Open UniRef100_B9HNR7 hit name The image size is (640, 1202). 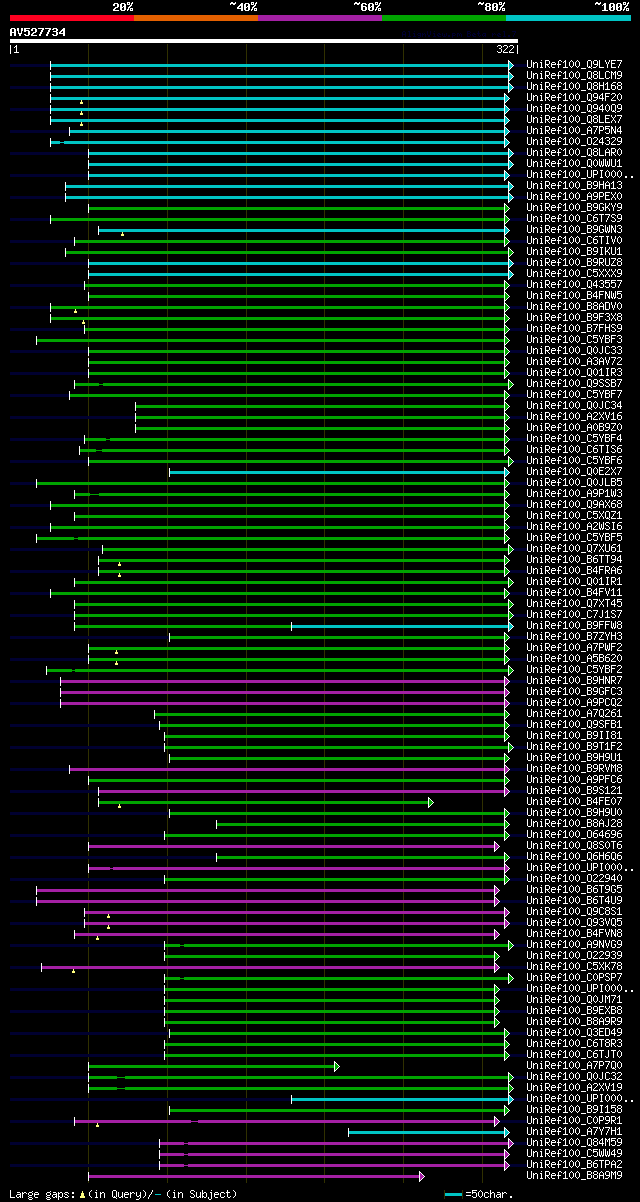pos(574,680)
